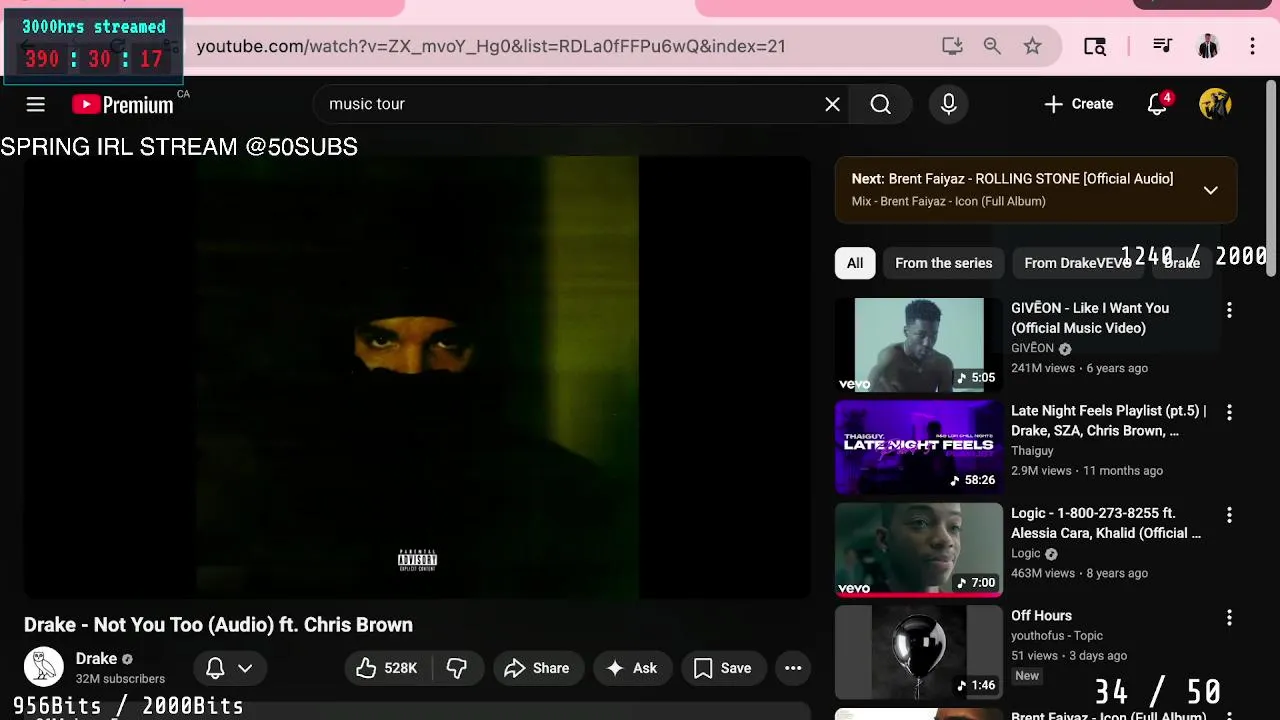This screenshot has width=1280, height=720.
Task: Click the browser zoom magnifier icon
Action: click(x=992, y=46)
